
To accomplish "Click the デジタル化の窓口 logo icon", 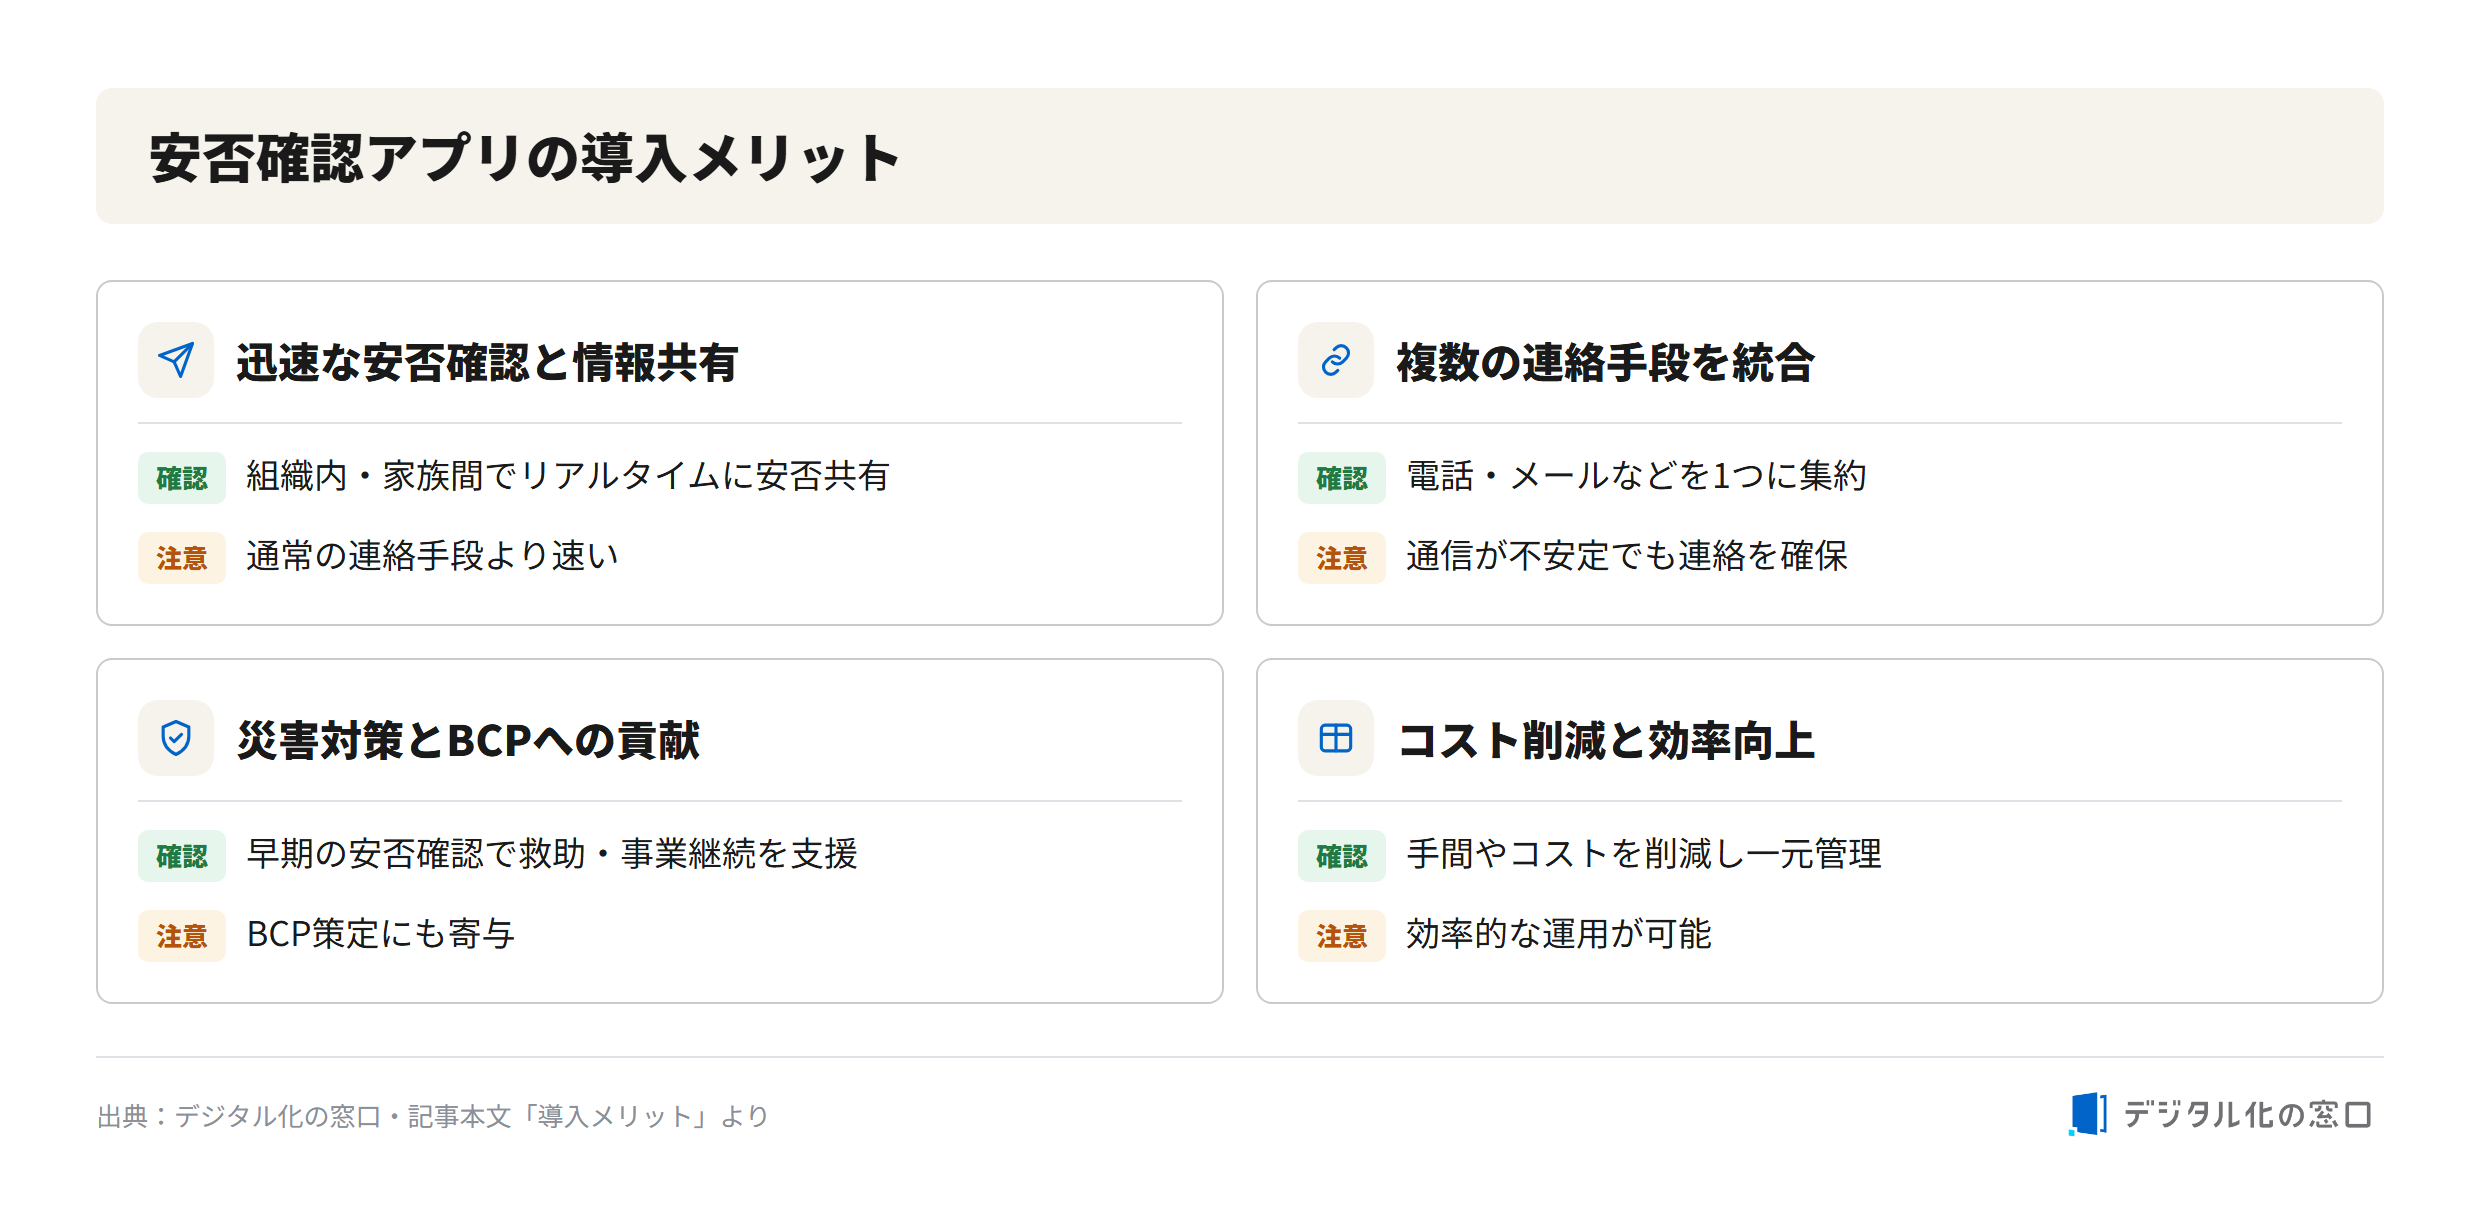I will pyautogui.click(x=2088, y=1114).
